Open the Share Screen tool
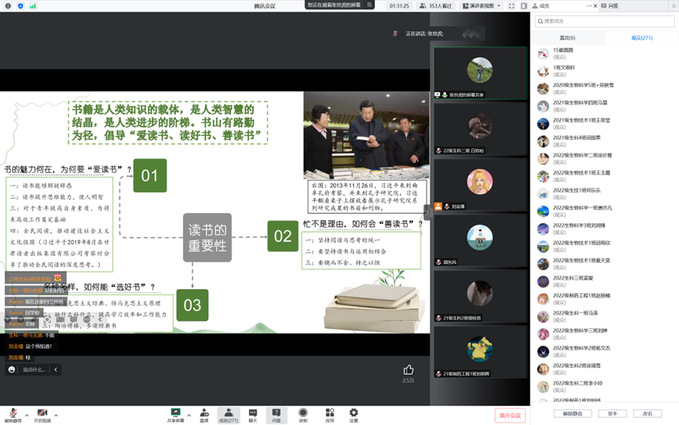The image size is (679, 425). [176, 413]
